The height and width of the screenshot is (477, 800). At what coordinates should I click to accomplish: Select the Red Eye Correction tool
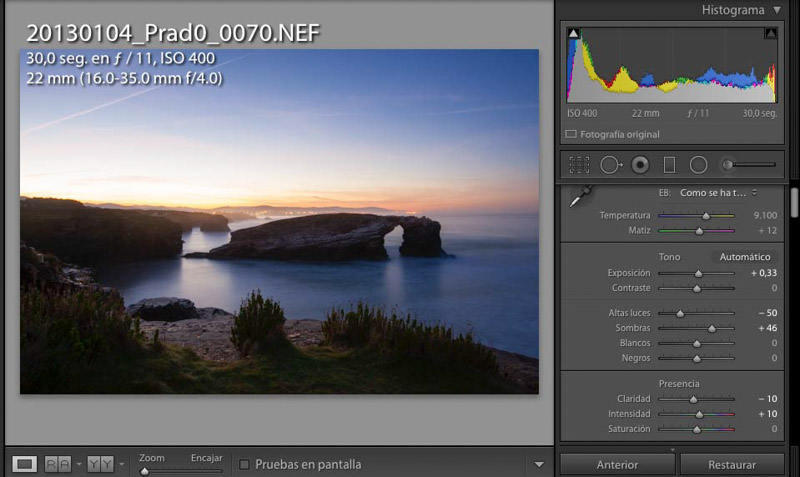coord(640,164)
